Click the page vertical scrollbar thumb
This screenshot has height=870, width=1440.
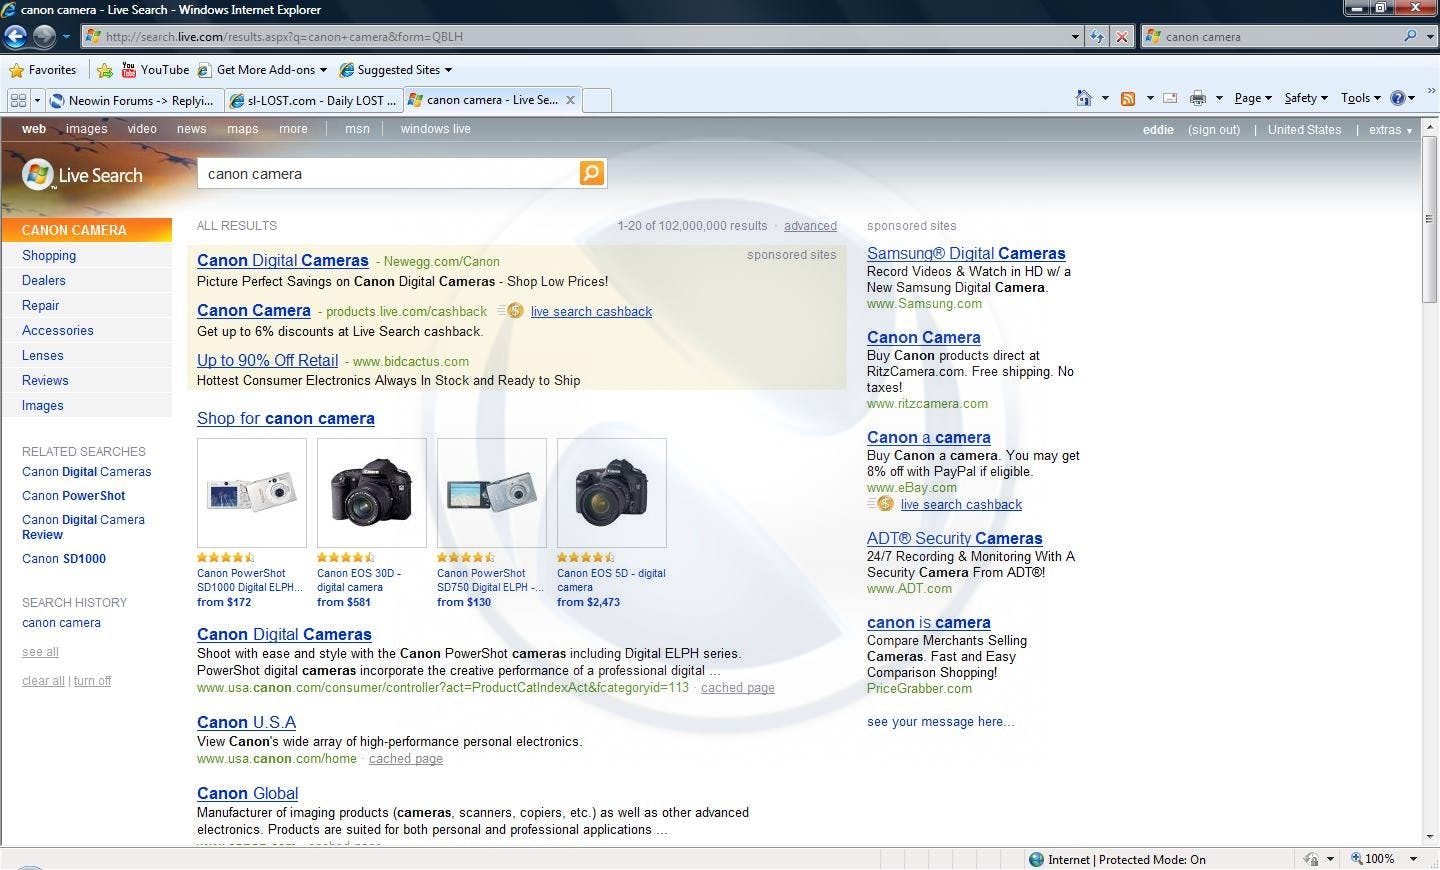pos(1429,220)
